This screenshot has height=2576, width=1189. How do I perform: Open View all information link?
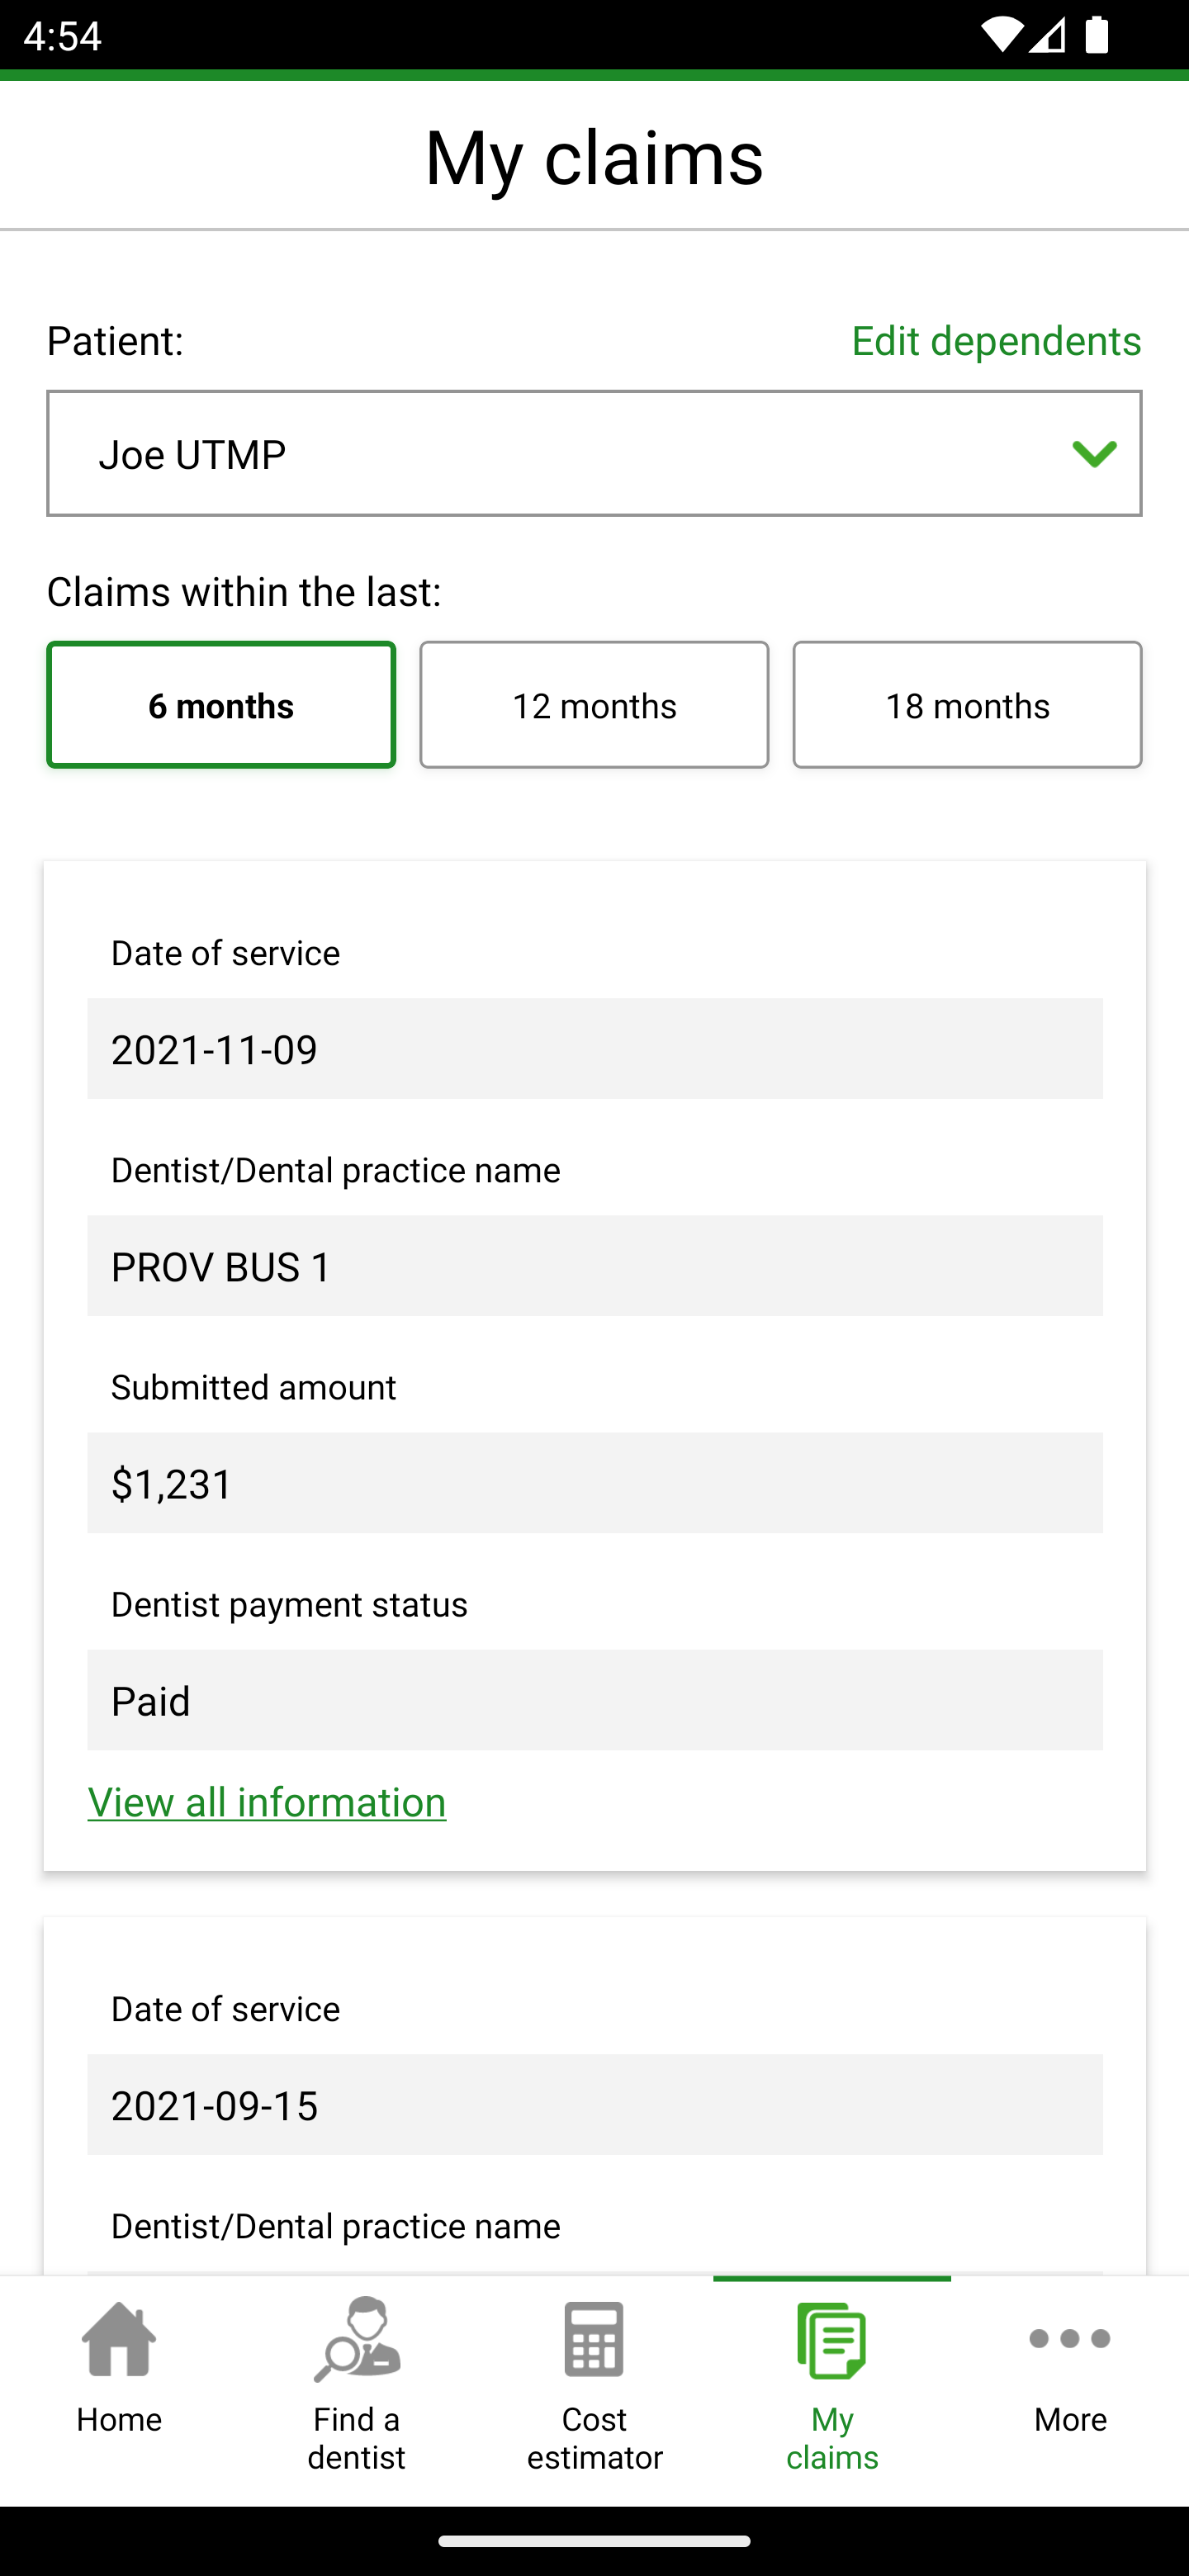(x=267, y=1802)
